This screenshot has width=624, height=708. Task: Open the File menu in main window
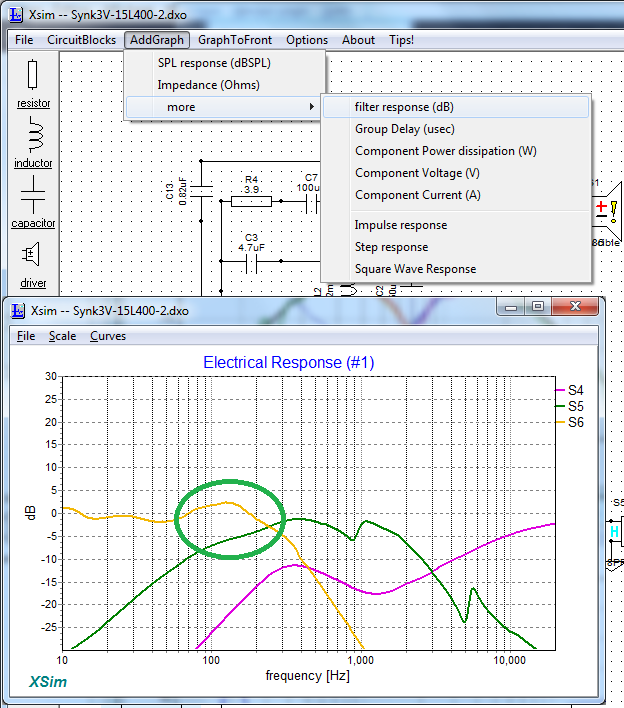(x=24, y=40)
